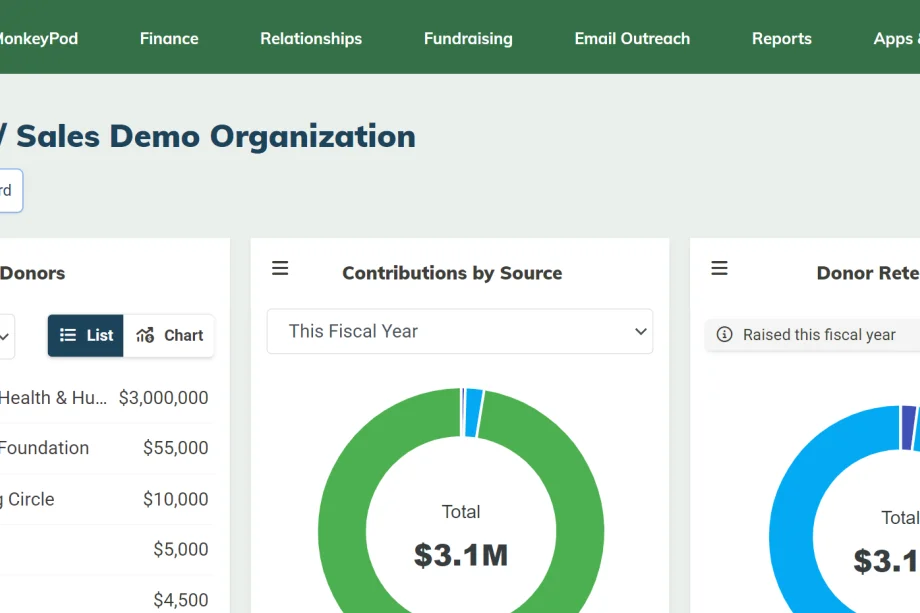Viewport: 920px width, 613px height.
Task: Open the Contributions by Source hamburger menu
Action: pos(280,269)
